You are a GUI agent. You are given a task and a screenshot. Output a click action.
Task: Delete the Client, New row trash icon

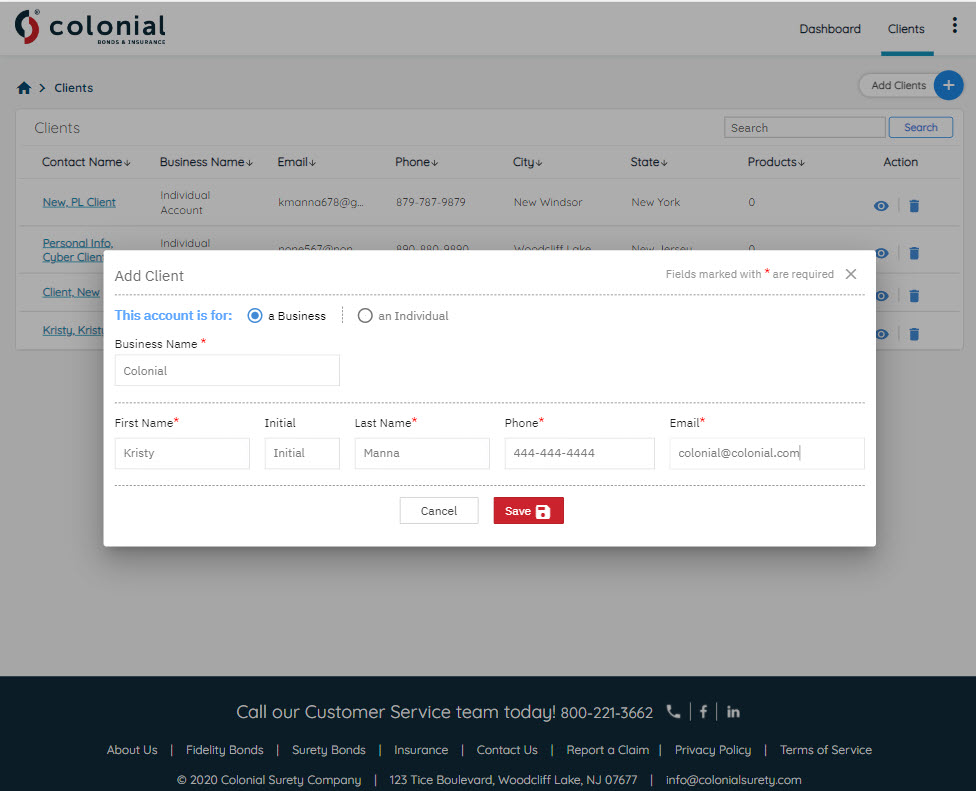(x=914, y=296)
